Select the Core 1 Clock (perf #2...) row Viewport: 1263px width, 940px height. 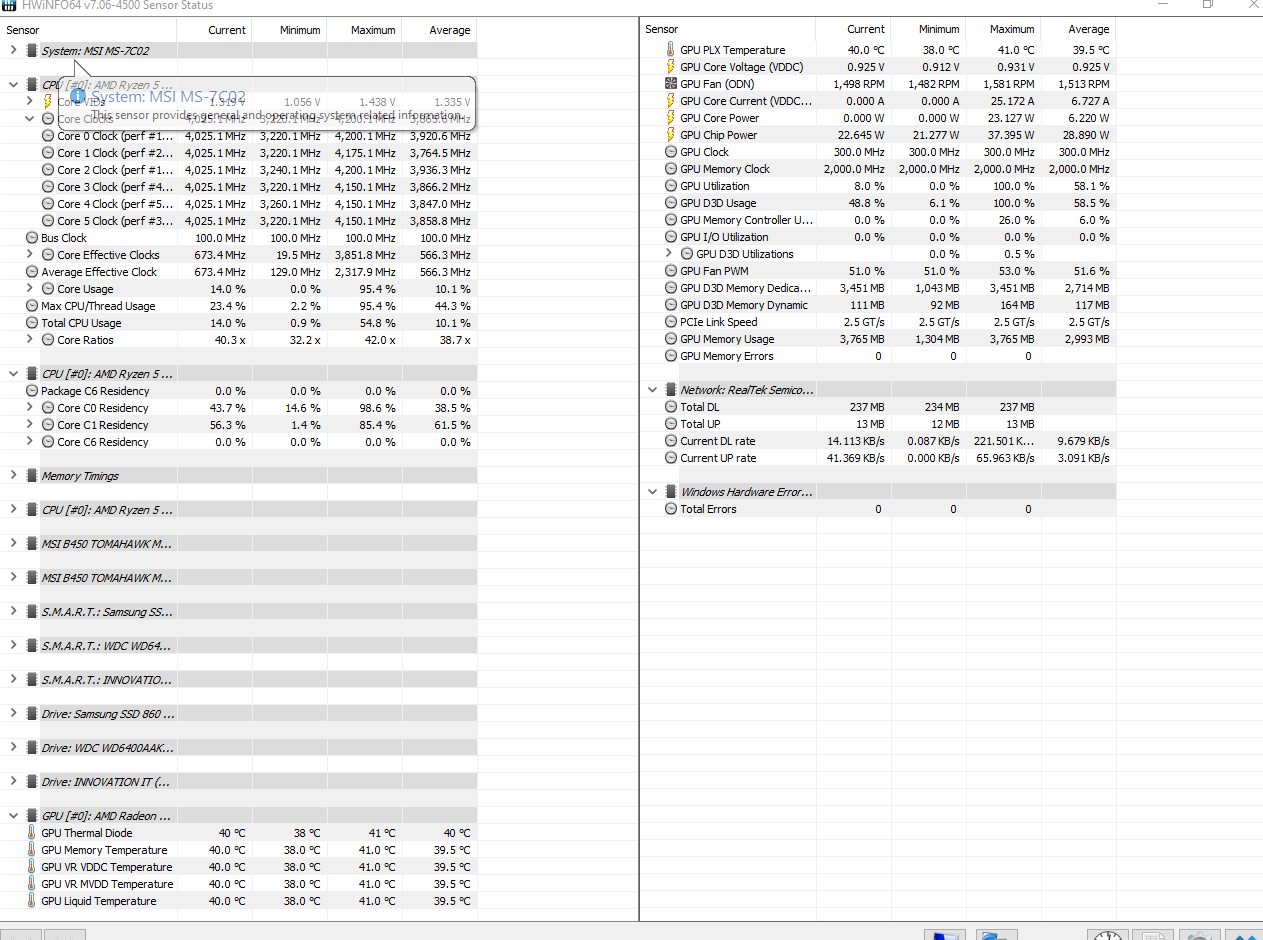pos(239,153)
